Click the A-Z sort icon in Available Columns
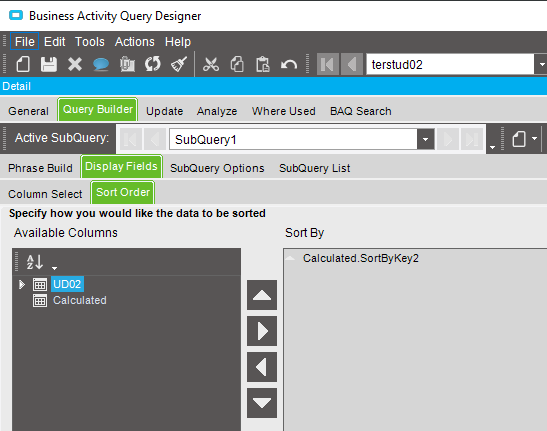 (35, 262)
